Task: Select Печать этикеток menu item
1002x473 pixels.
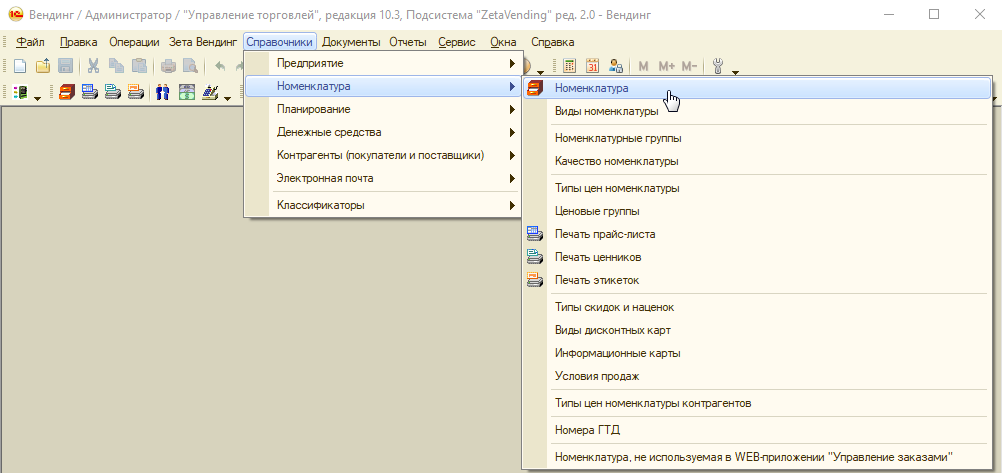Action: (x=757, y=280)
